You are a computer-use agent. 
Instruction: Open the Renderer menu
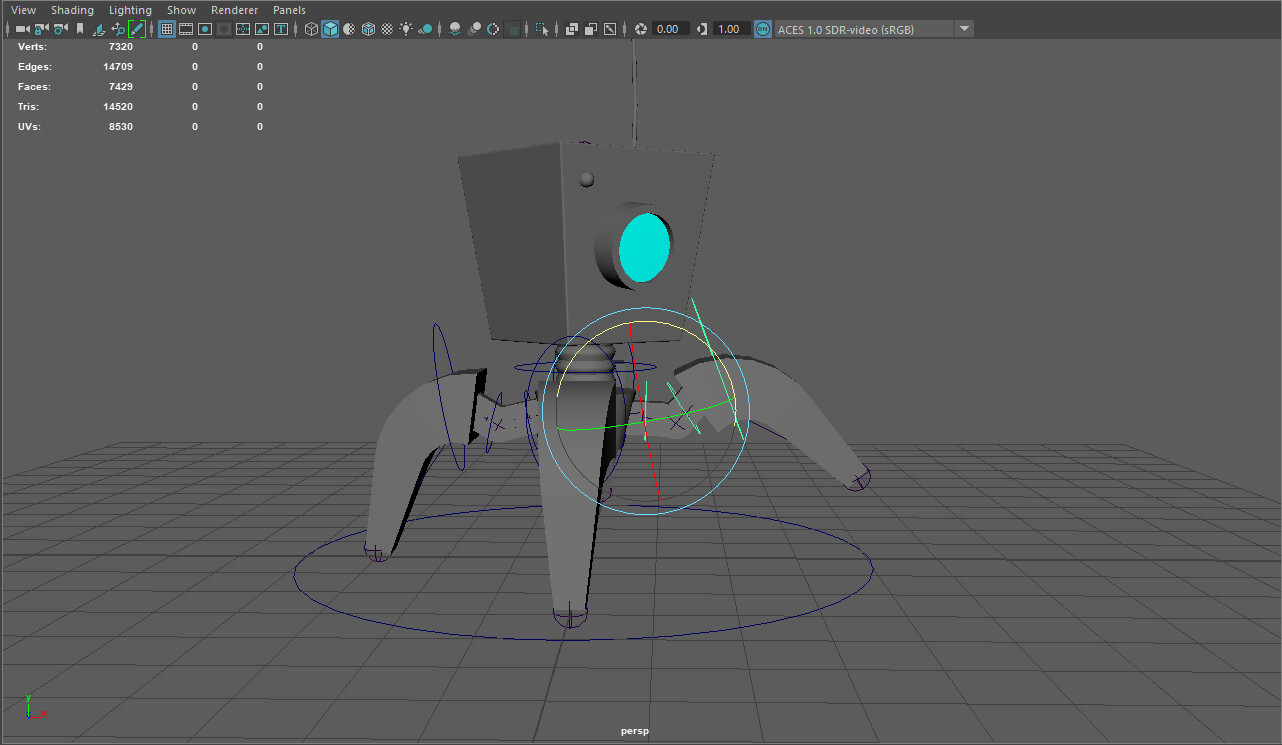coord(234,9)
